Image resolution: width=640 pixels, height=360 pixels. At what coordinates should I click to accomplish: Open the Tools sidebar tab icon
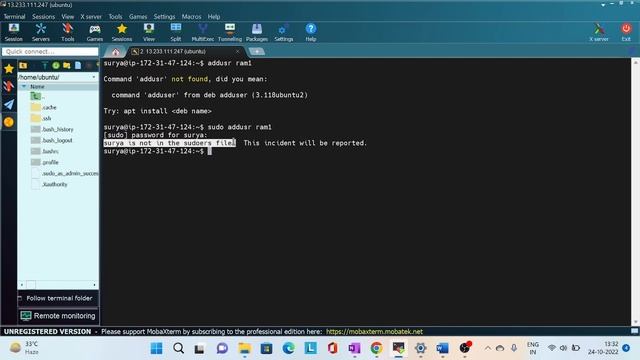pyautogui.click(x=9, y=86)
